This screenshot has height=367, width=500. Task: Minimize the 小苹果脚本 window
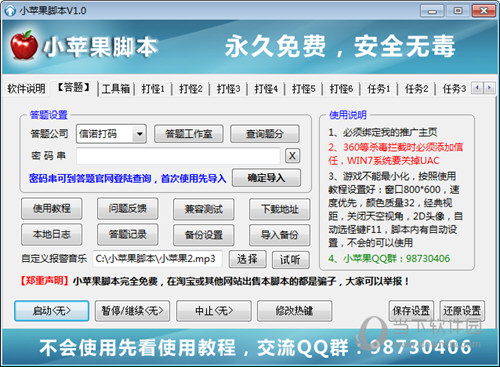point(432,11)
